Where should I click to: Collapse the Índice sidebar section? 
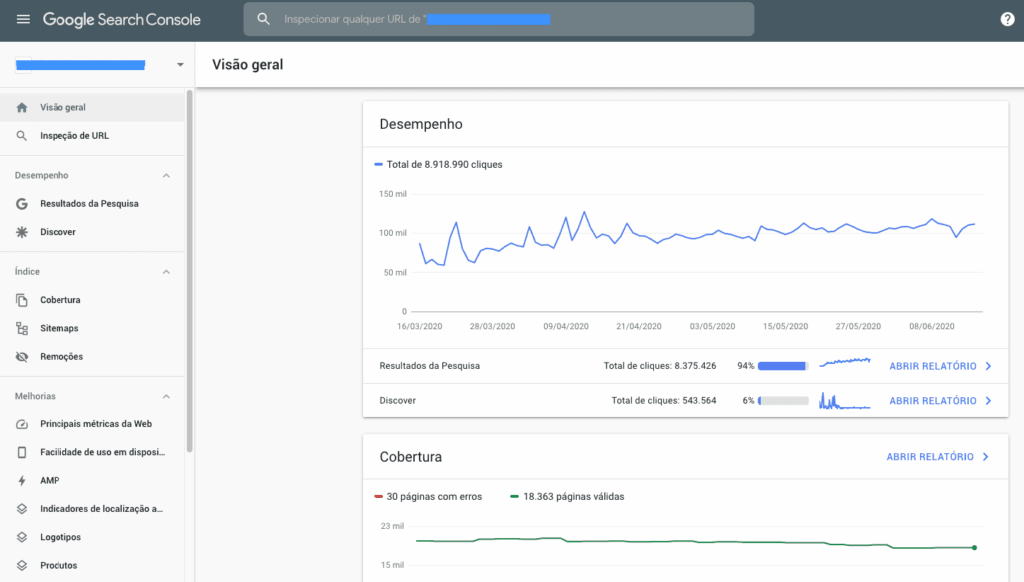(x=166, y=272)
